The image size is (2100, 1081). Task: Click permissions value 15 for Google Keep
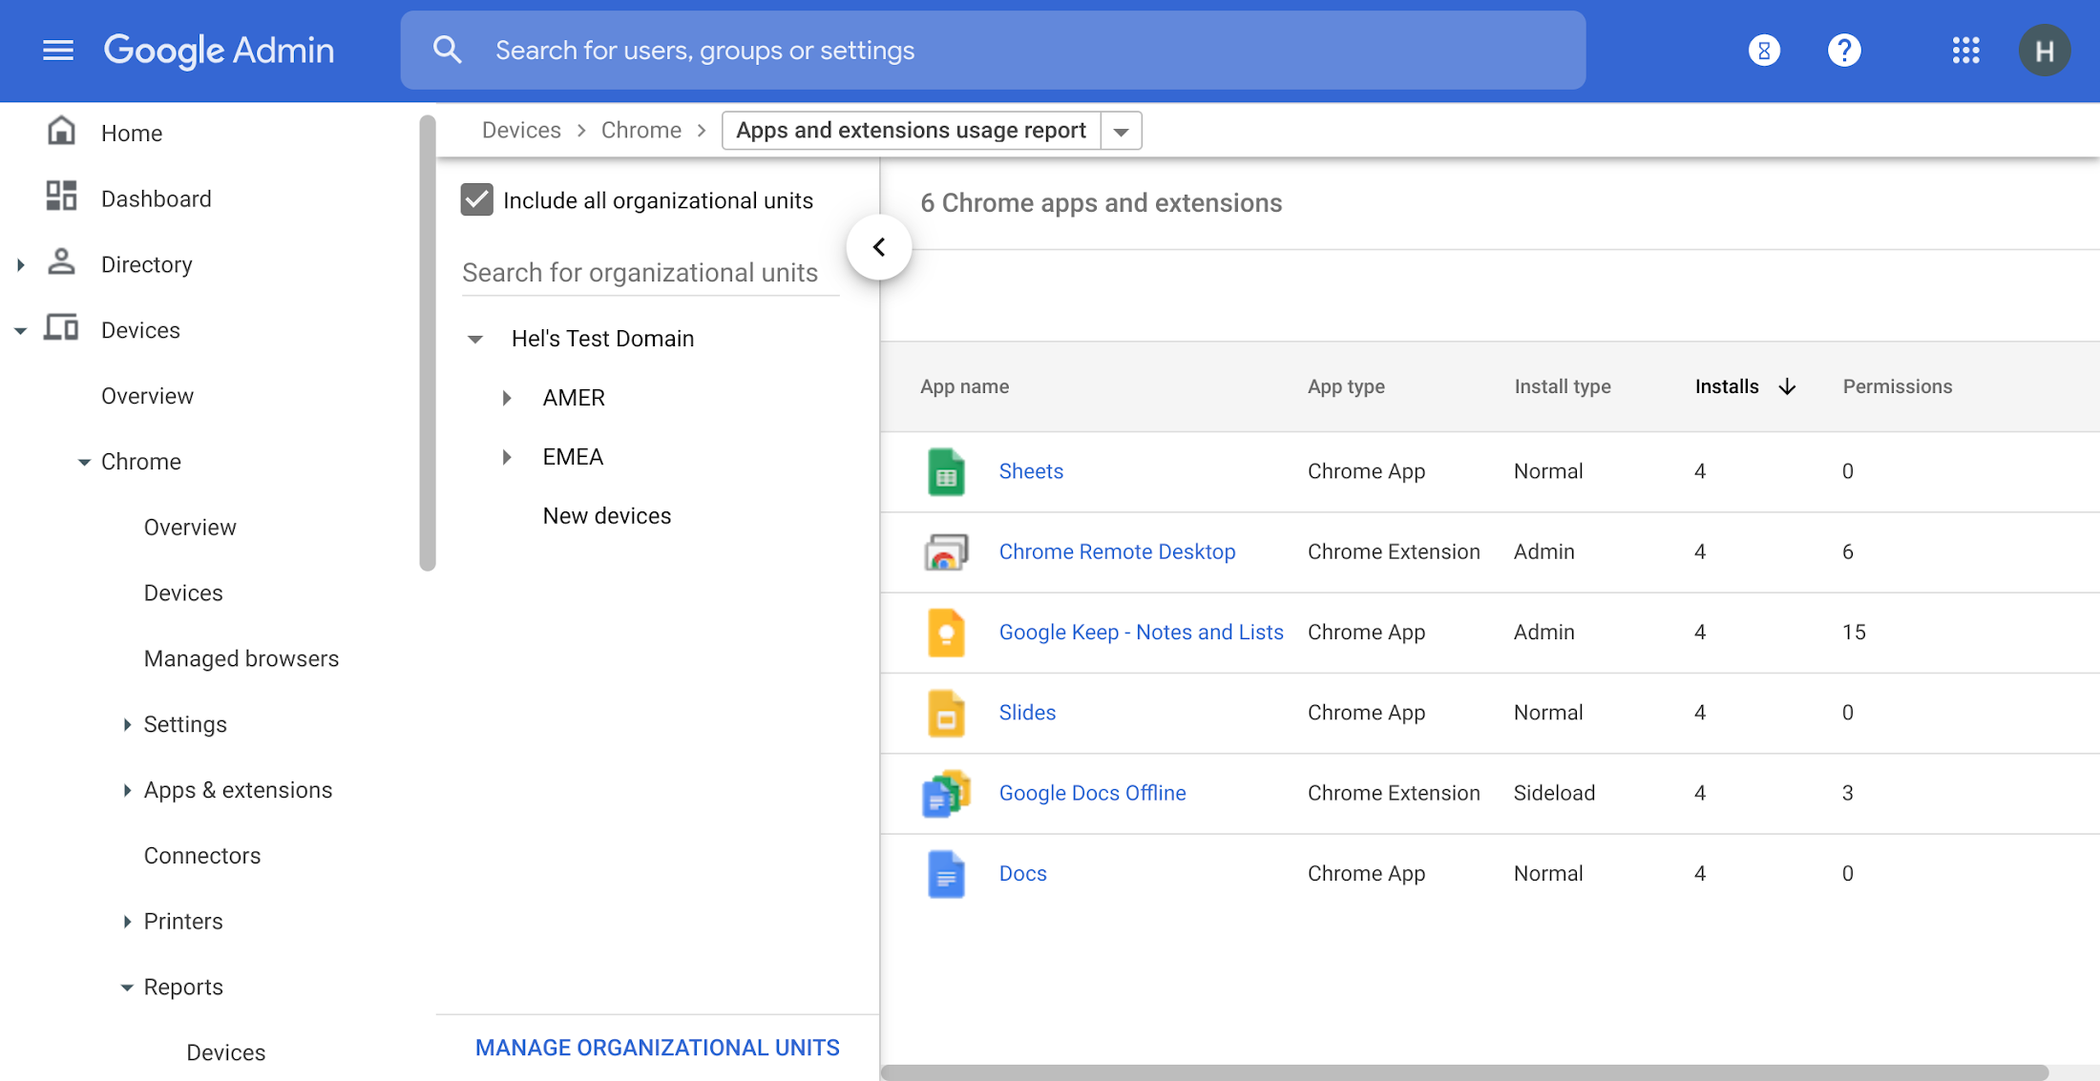(1853, 632)
